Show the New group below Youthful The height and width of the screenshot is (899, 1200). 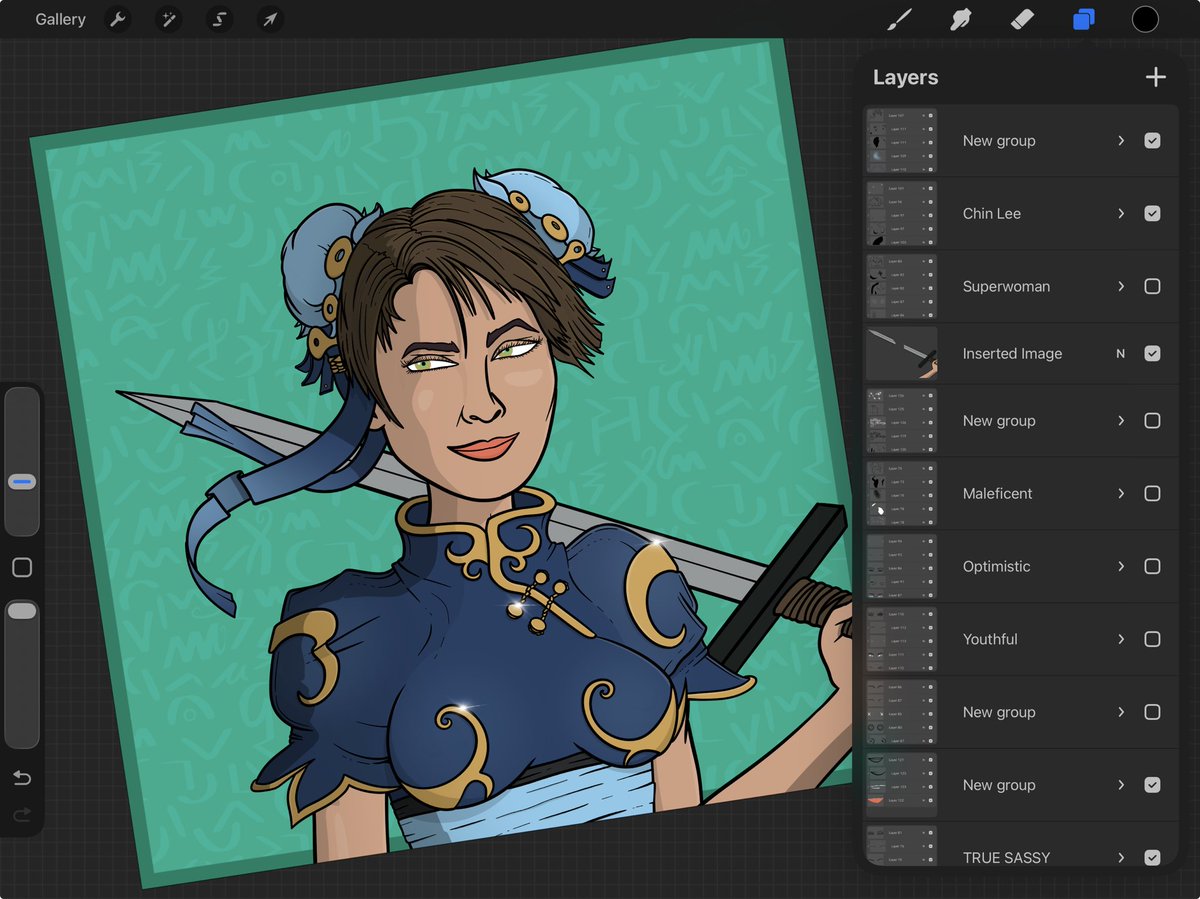click(x=1152, y=712)
